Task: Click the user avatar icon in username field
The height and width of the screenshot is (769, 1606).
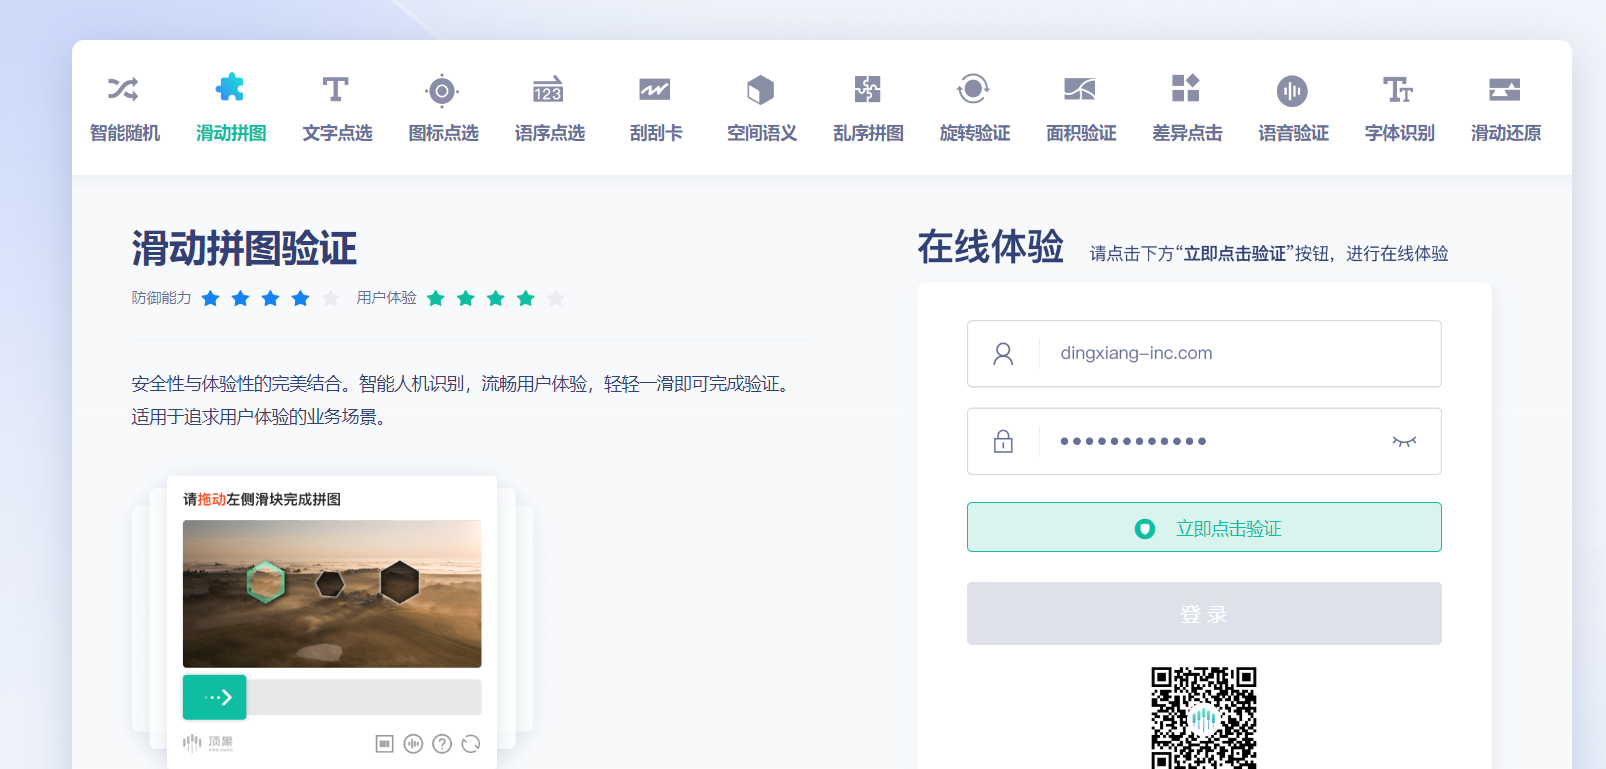Action: pos(1003,353)
